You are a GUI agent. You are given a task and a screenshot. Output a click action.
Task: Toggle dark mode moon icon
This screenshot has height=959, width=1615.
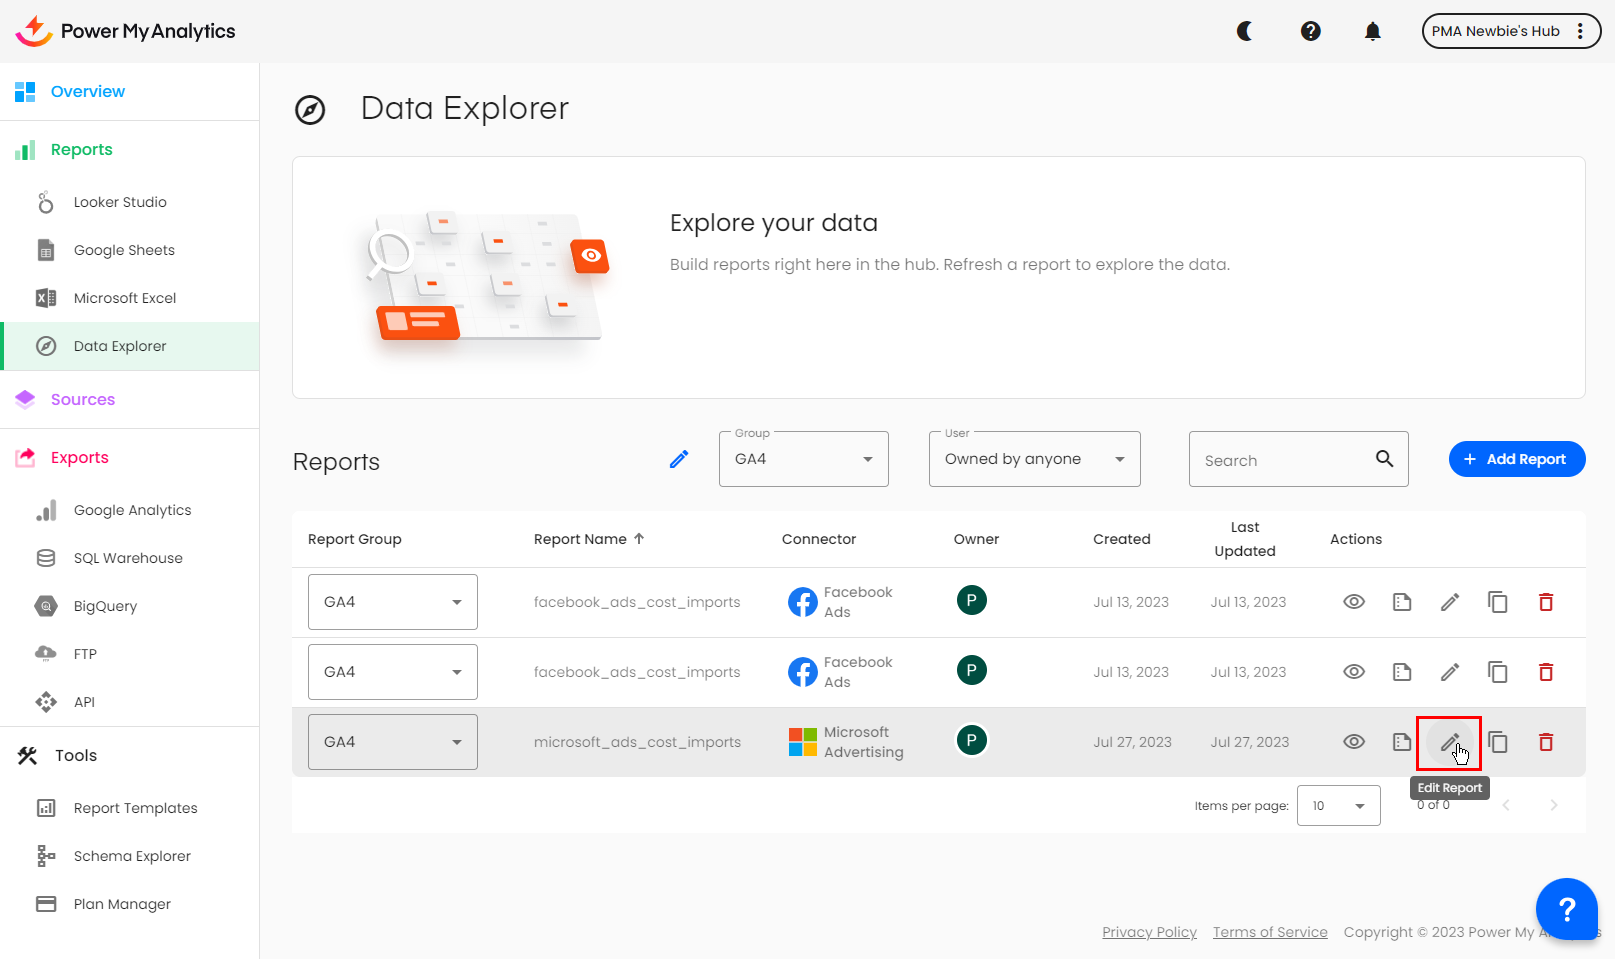tap(1245, 31)
